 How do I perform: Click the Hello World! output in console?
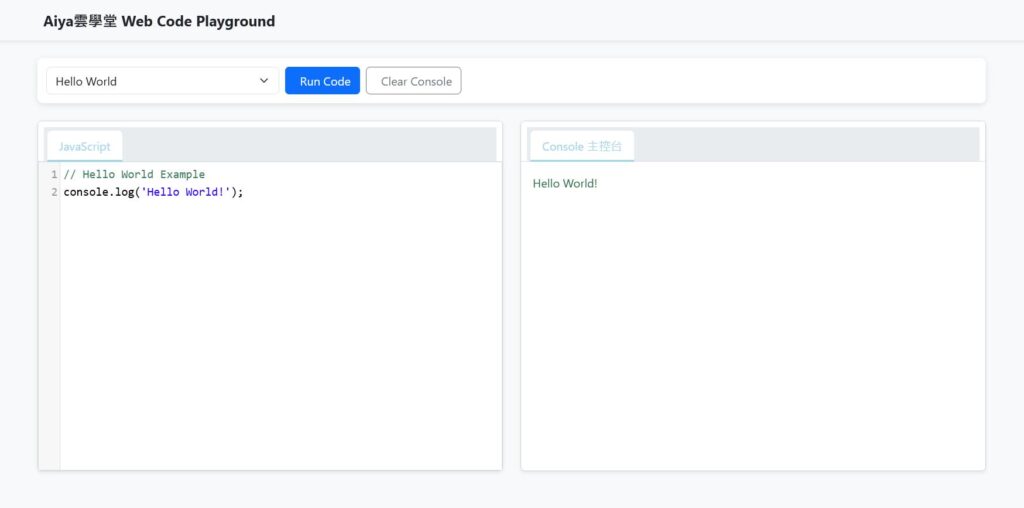(x=565, y=184)
